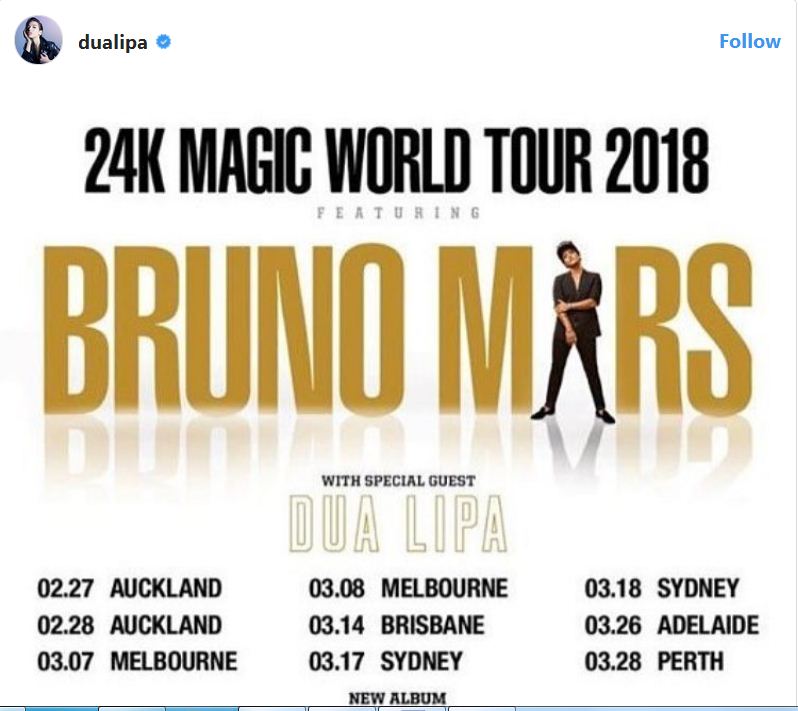798x711 pixels.
Task: Click the NEW ALBUM text
Action: 397,697
